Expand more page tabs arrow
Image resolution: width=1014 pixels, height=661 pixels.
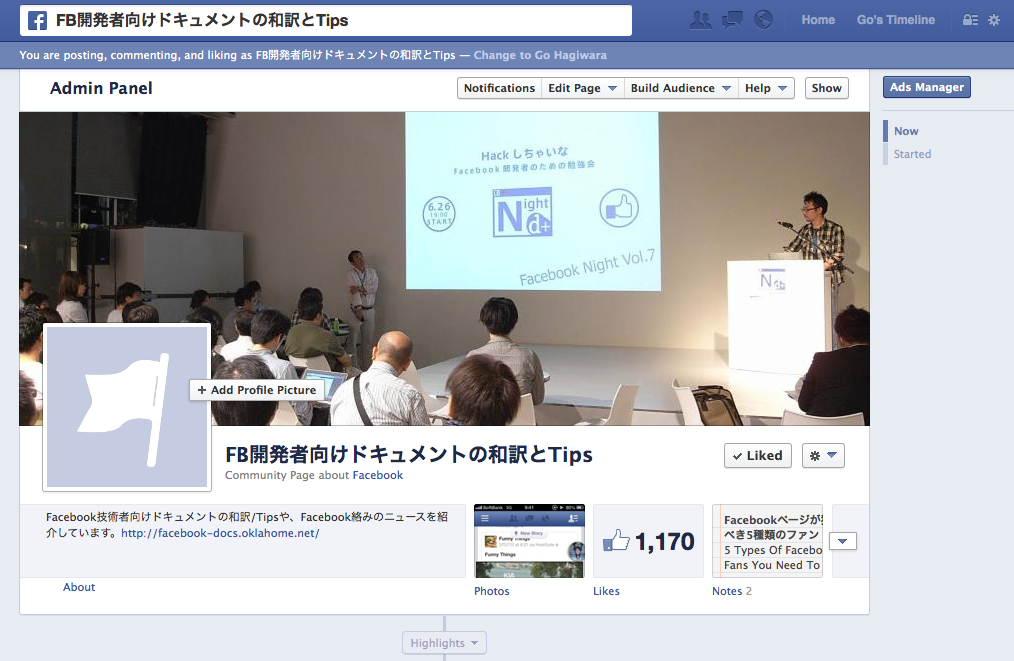(x=843, y=541)
